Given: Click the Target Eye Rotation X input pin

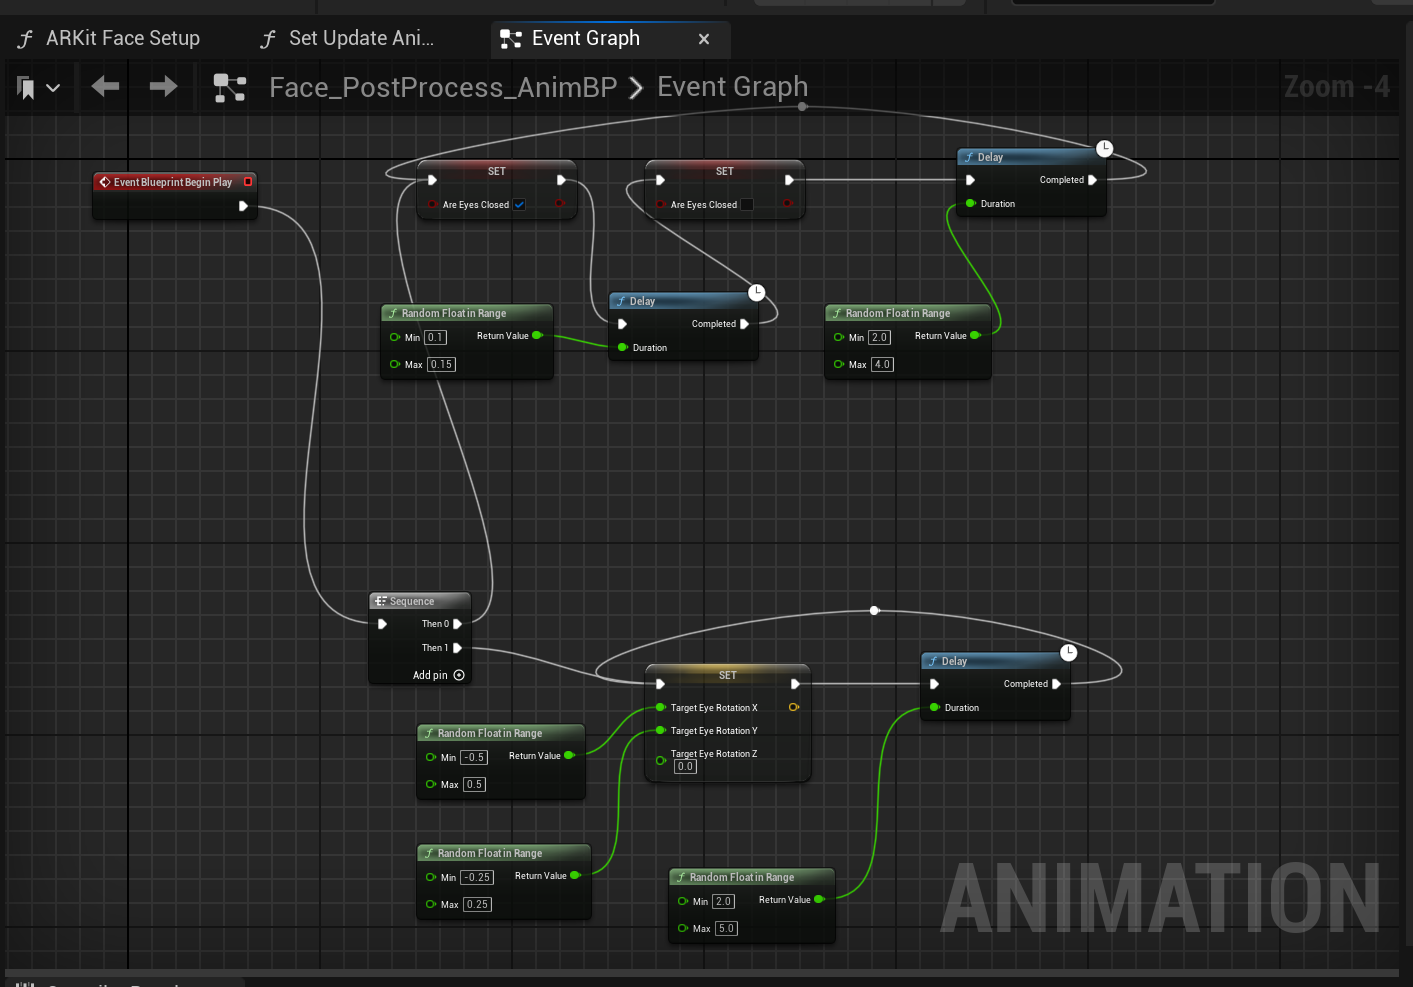Looking at the screenshot, I should point(660,708).
